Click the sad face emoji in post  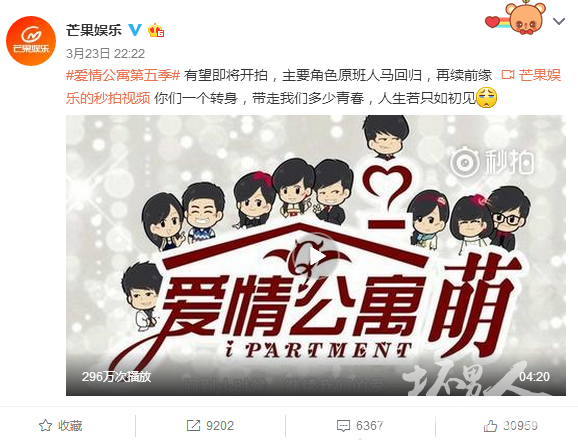tap(487, 98)
